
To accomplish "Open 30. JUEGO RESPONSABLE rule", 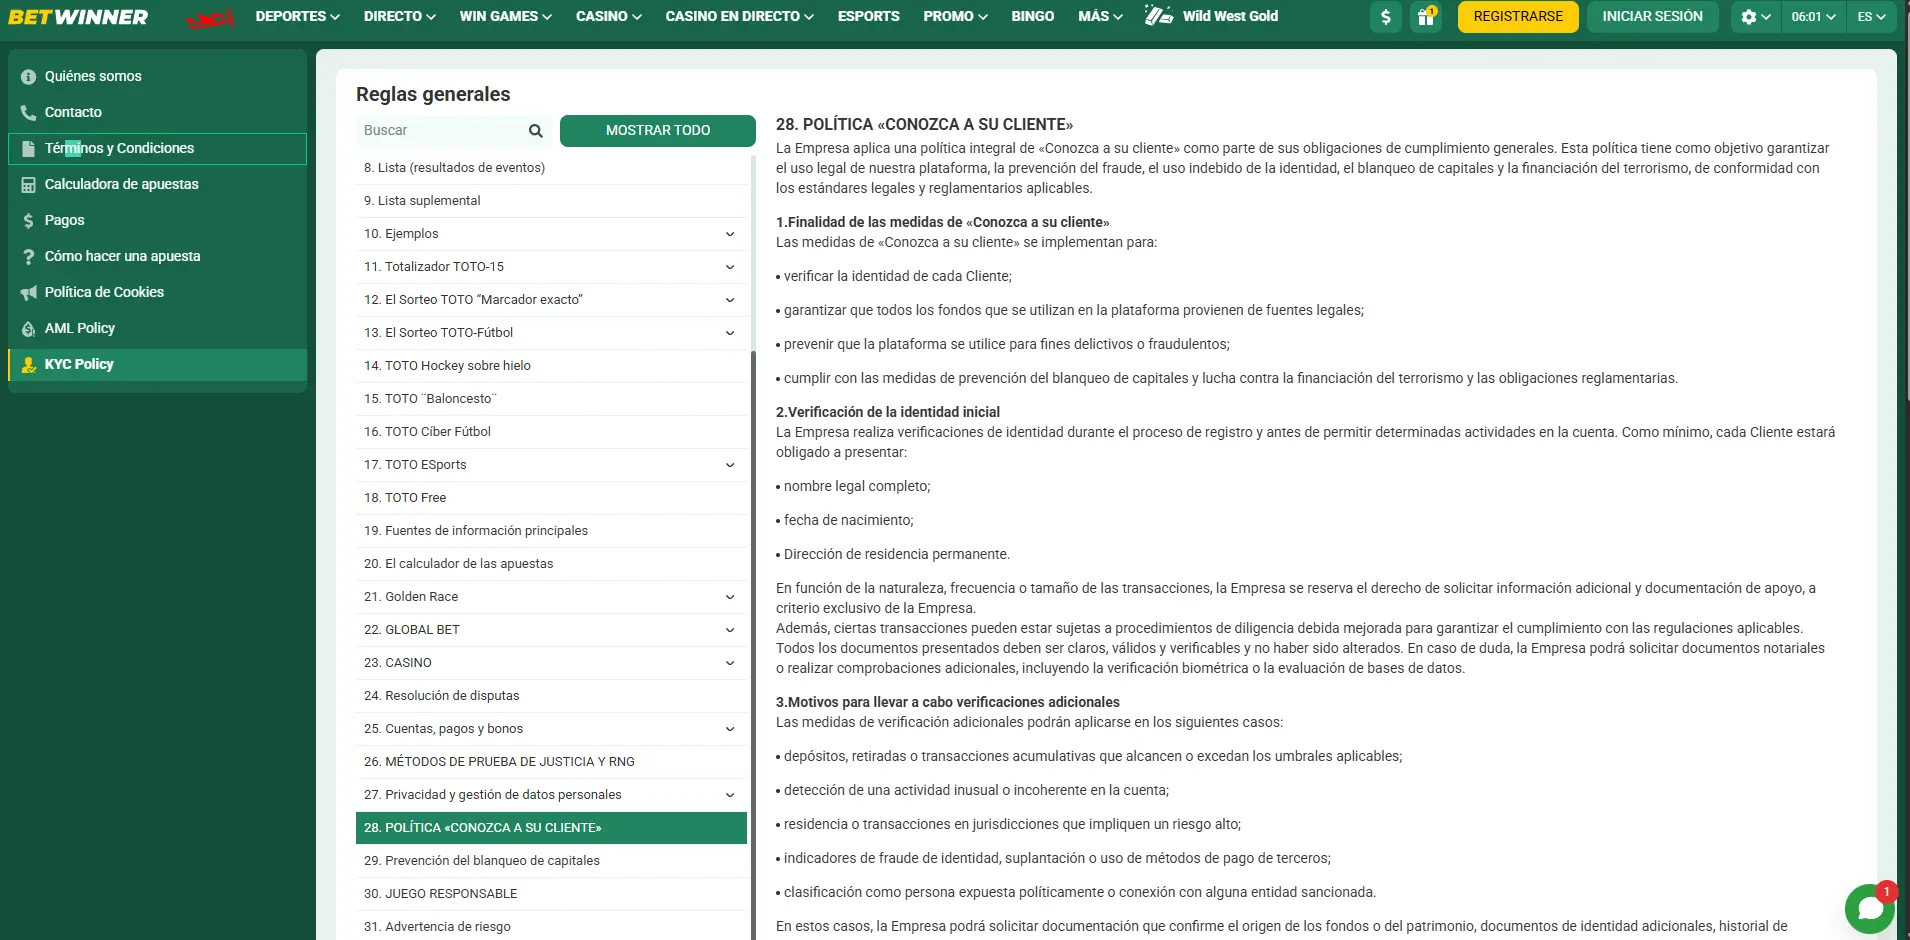I will [551, 894].
